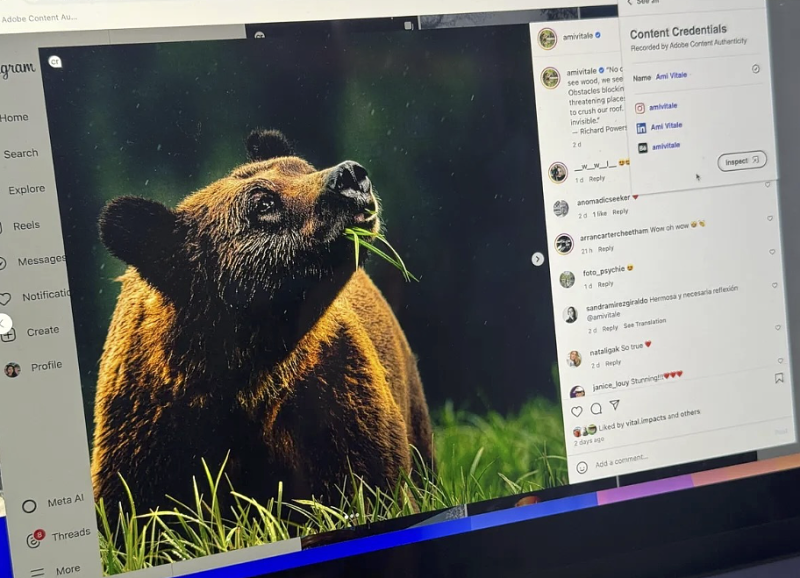The image size is (800, 578).
Task: Open the Meta AI circle icon
Action: 29,506
